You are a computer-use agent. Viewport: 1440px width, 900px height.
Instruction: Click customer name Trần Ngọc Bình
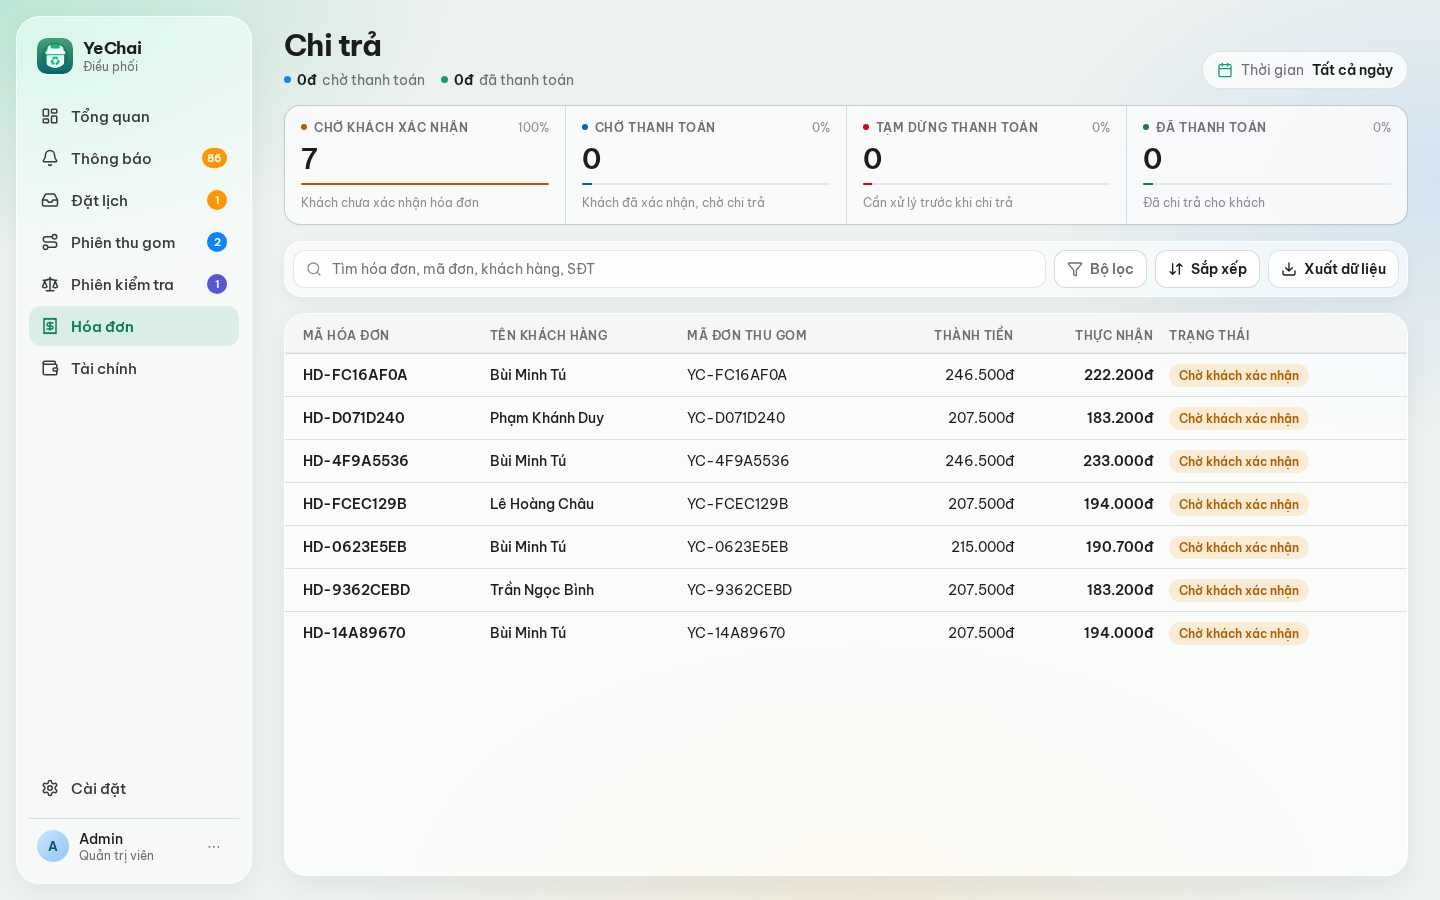point(542,590)
